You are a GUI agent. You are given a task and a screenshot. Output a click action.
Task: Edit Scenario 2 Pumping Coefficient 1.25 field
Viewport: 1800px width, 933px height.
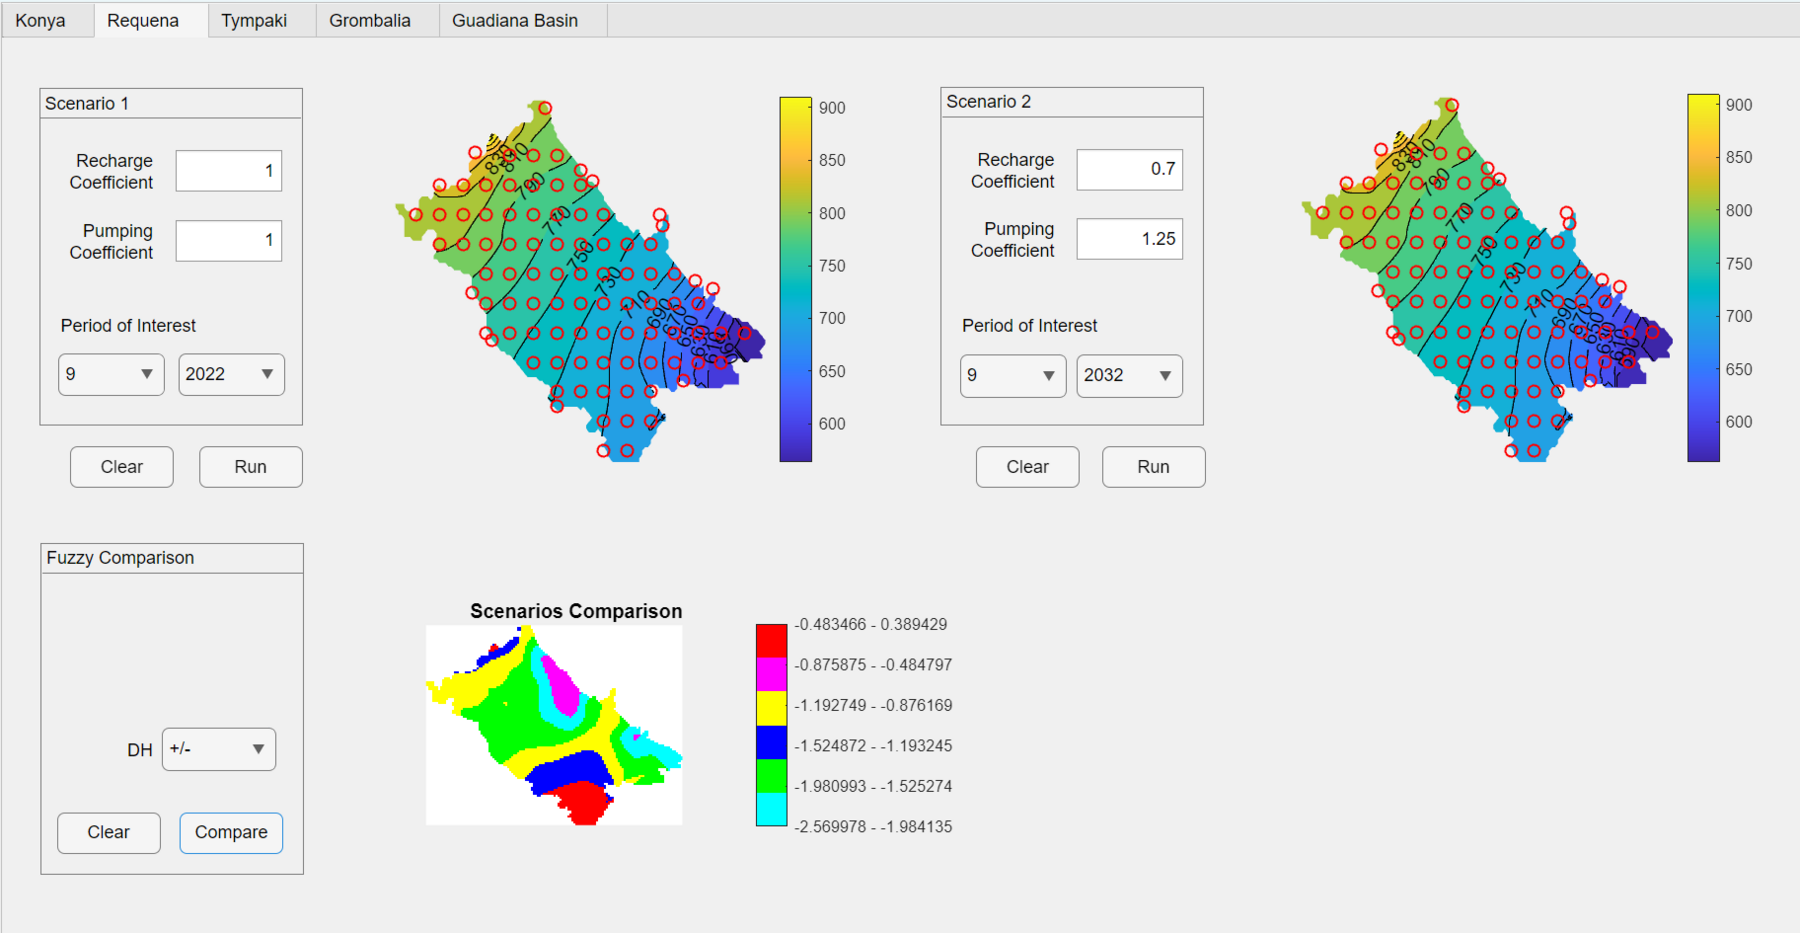[x=1130, y=239]
